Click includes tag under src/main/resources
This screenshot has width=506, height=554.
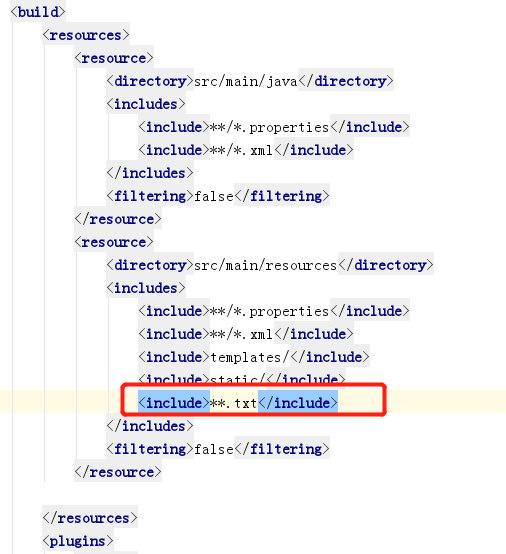pyautogui.click(x=146, y=288)
